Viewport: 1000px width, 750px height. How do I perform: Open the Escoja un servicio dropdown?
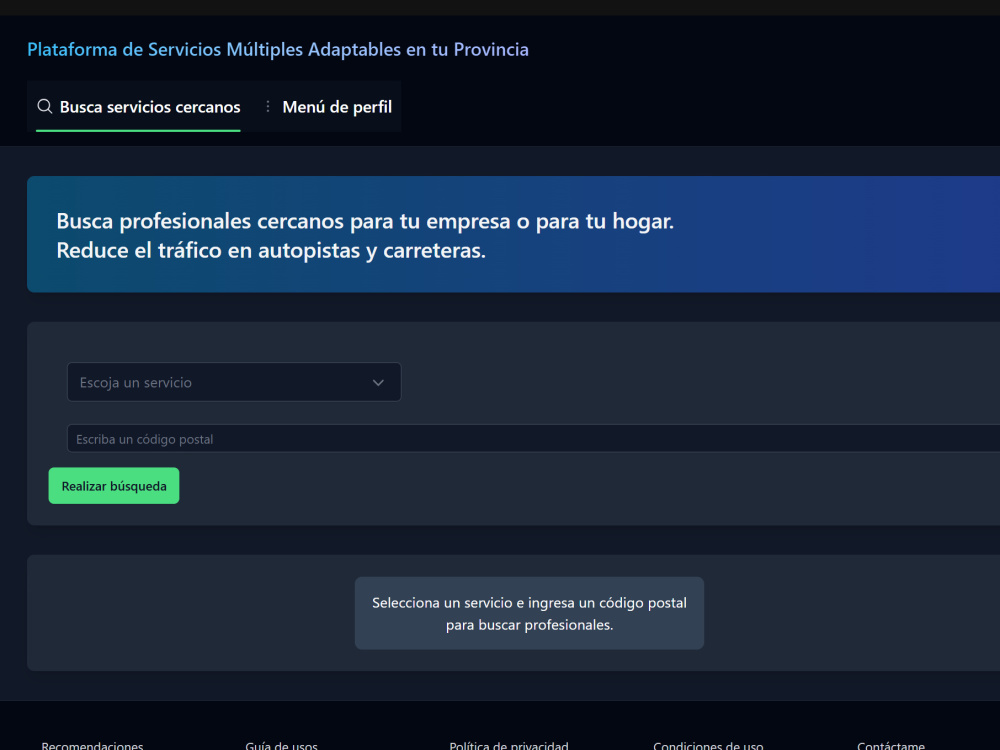234,382
